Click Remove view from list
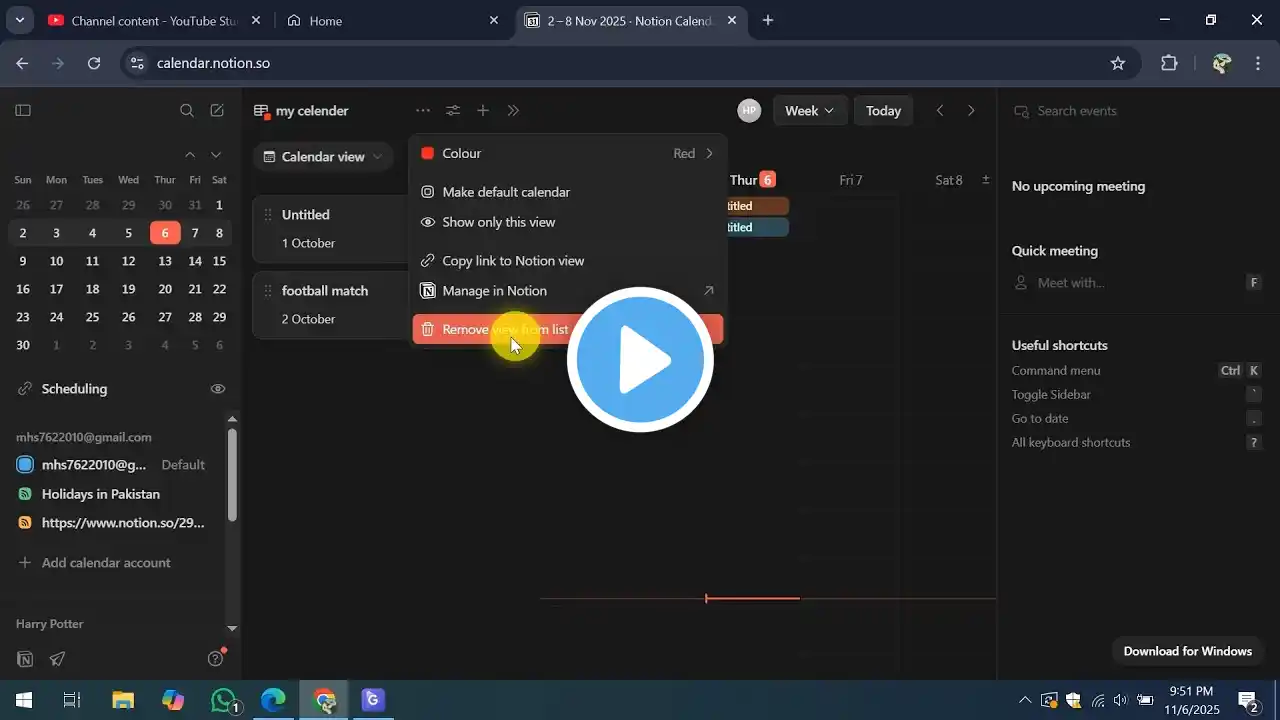 coord(568,329)
